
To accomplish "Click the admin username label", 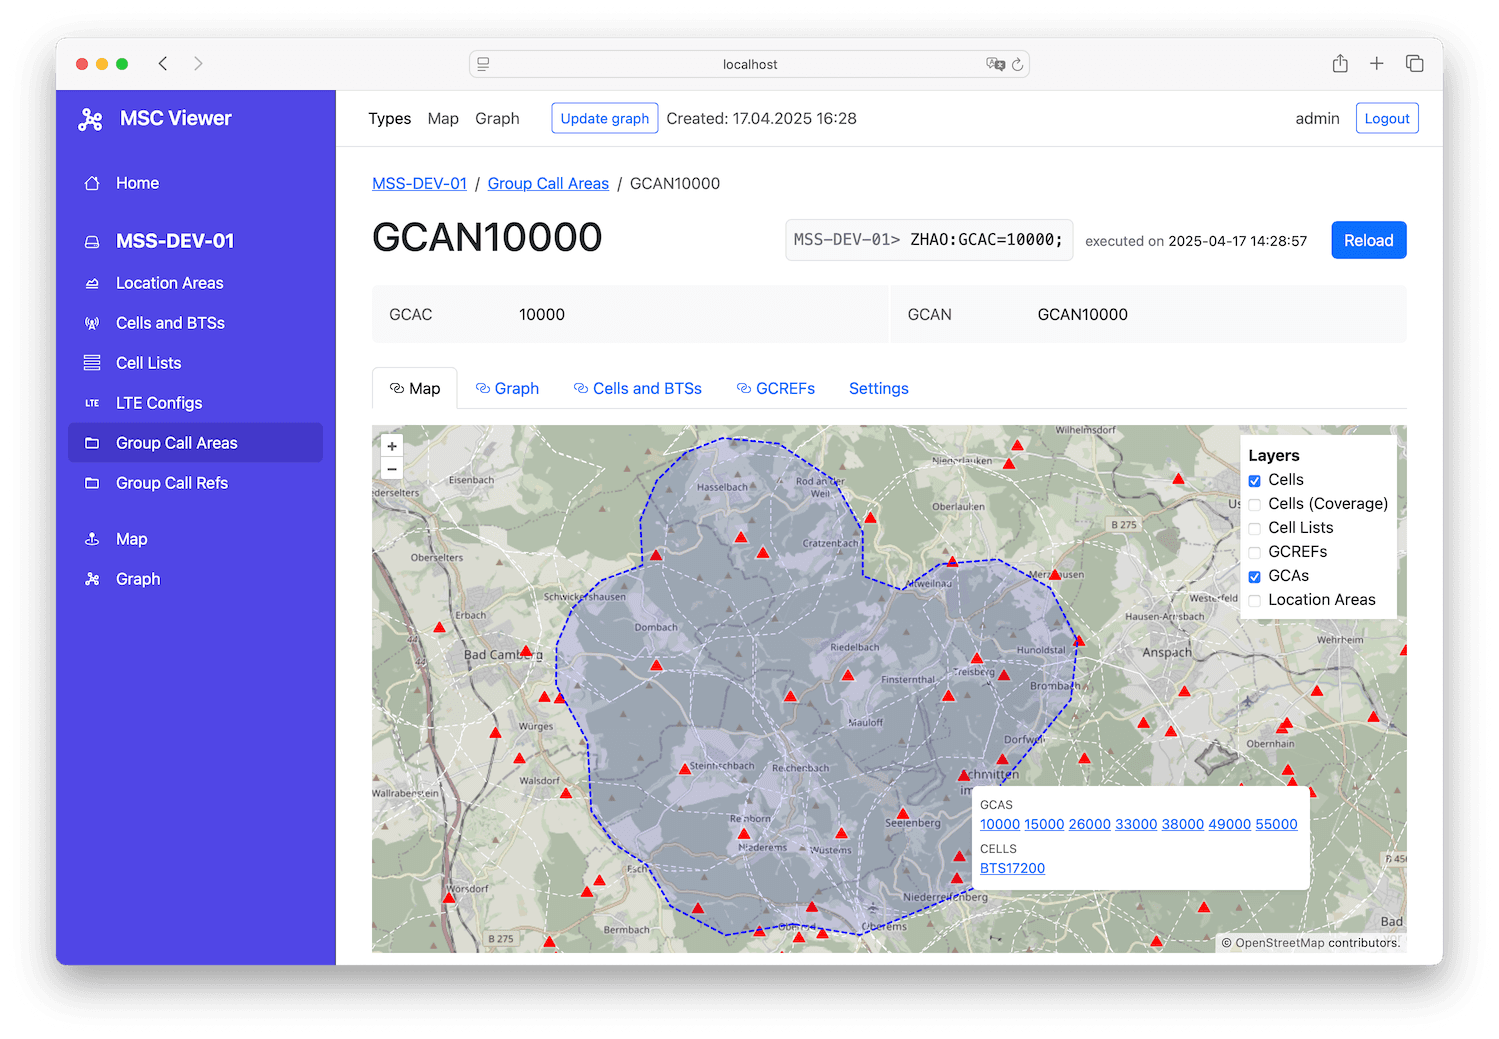I will (1317, 118).
